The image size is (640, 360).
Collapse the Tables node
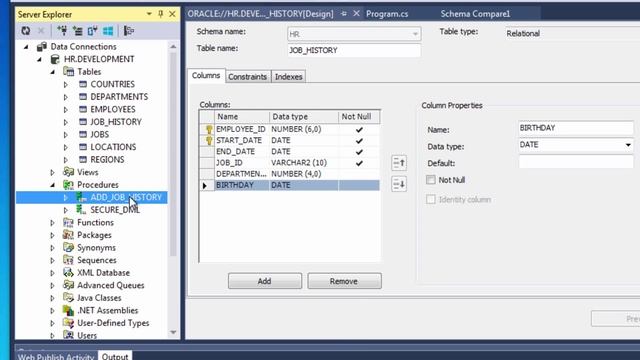tap(53, 72)
